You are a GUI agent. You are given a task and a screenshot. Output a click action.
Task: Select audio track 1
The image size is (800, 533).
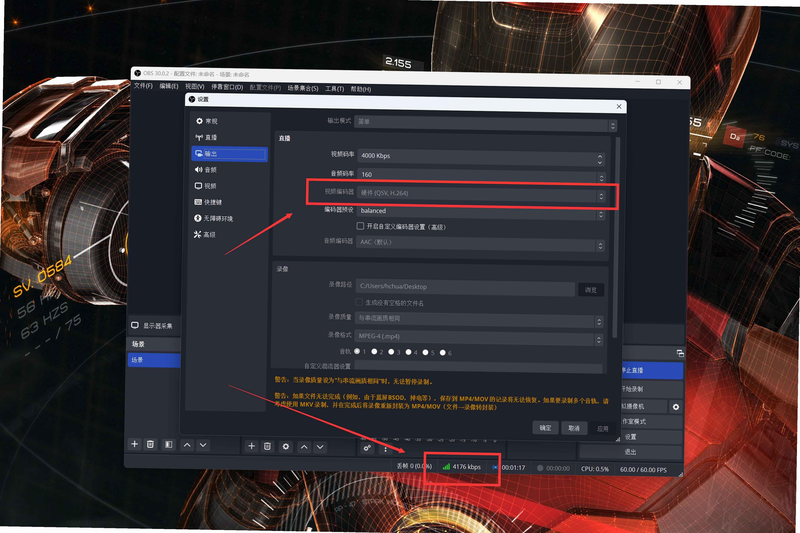[x=357, y=351]
